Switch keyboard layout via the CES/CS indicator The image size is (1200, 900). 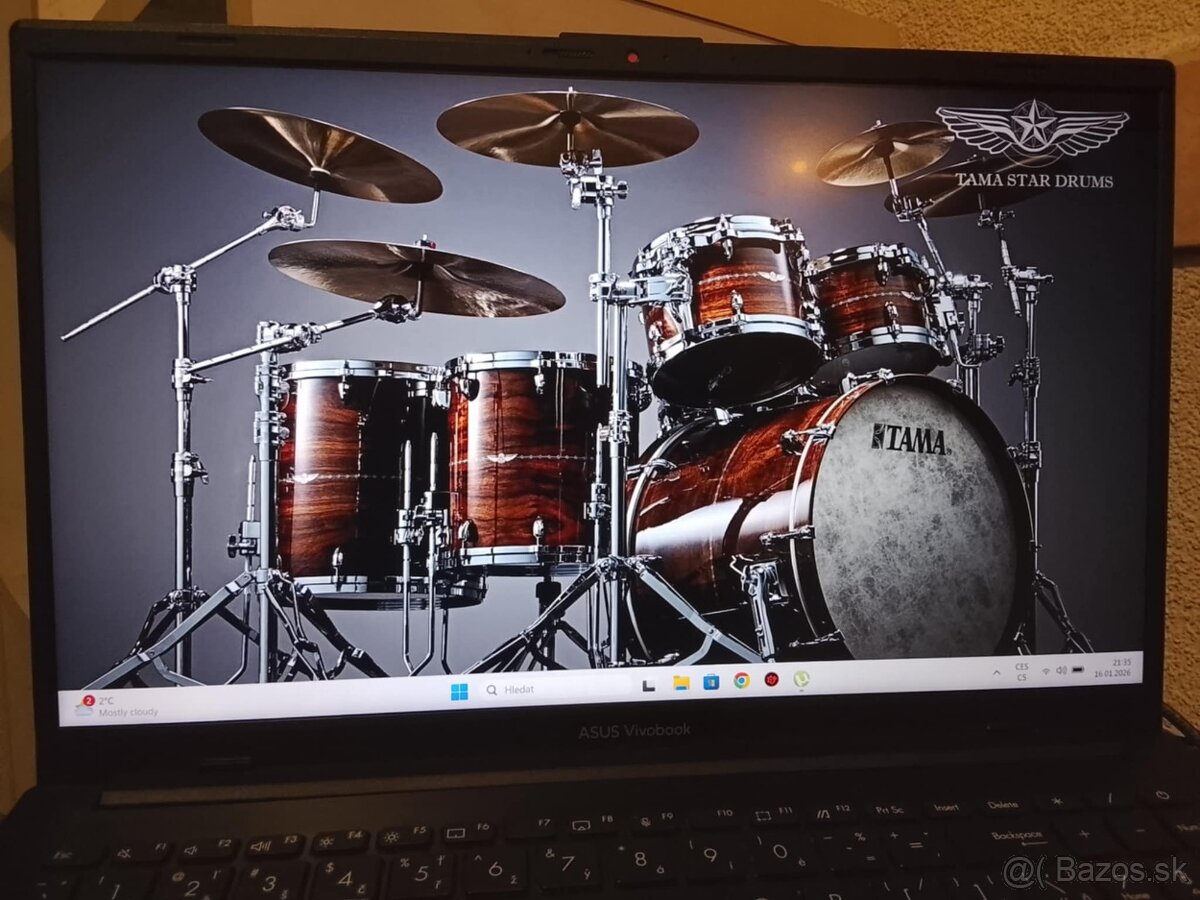tap(1023, 671)
